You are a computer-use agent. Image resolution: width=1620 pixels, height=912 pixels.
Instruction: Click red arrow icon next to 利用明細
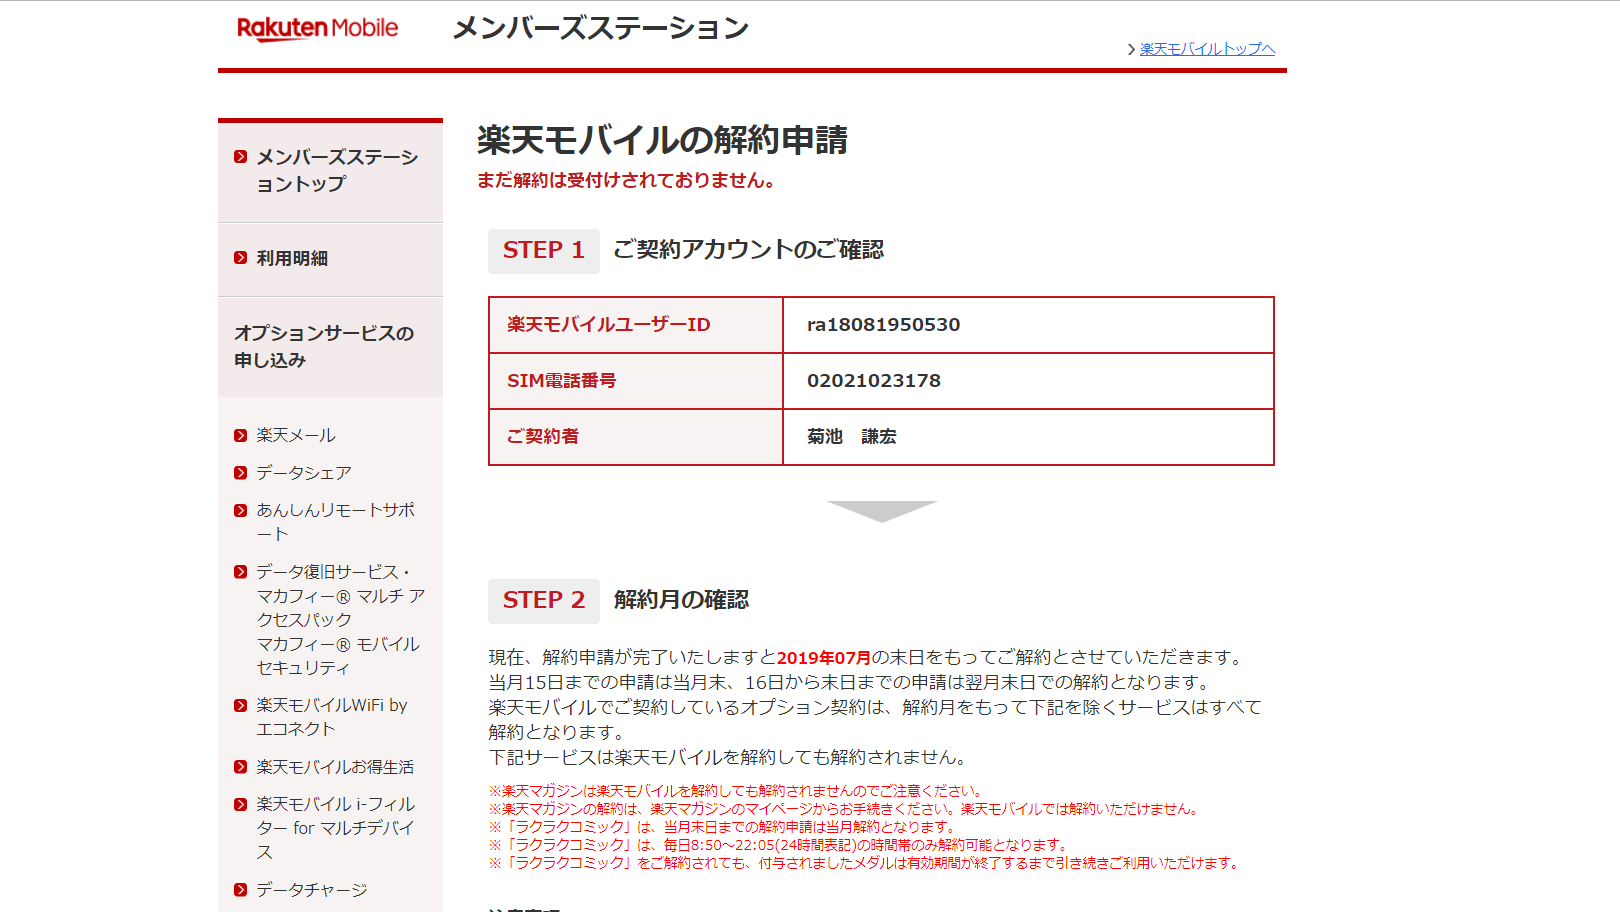click(240, 258)
